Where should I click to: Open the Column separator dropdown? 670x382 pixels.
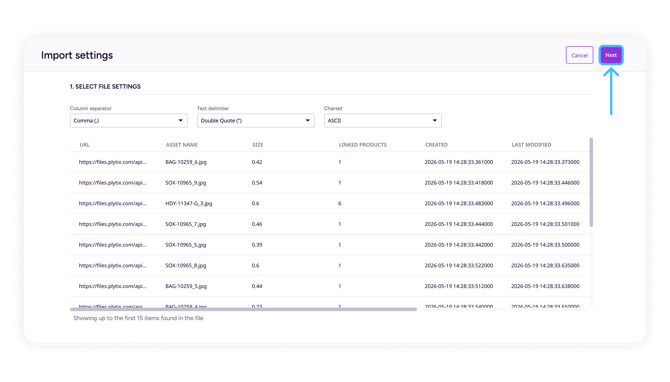[129, 120]
